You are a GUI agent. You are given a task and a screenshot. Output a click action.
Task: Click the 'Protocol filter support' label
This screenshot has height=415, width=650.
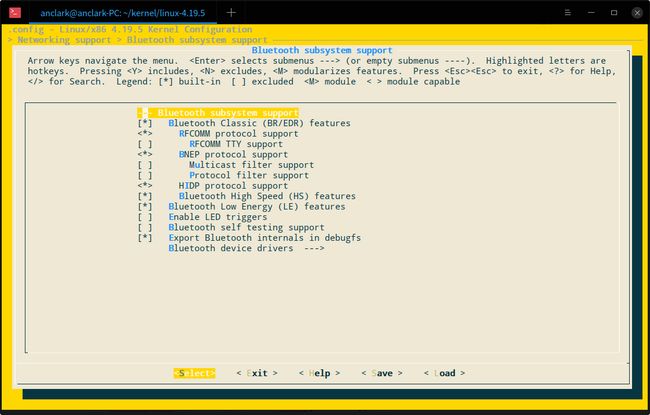pos(249,175)
